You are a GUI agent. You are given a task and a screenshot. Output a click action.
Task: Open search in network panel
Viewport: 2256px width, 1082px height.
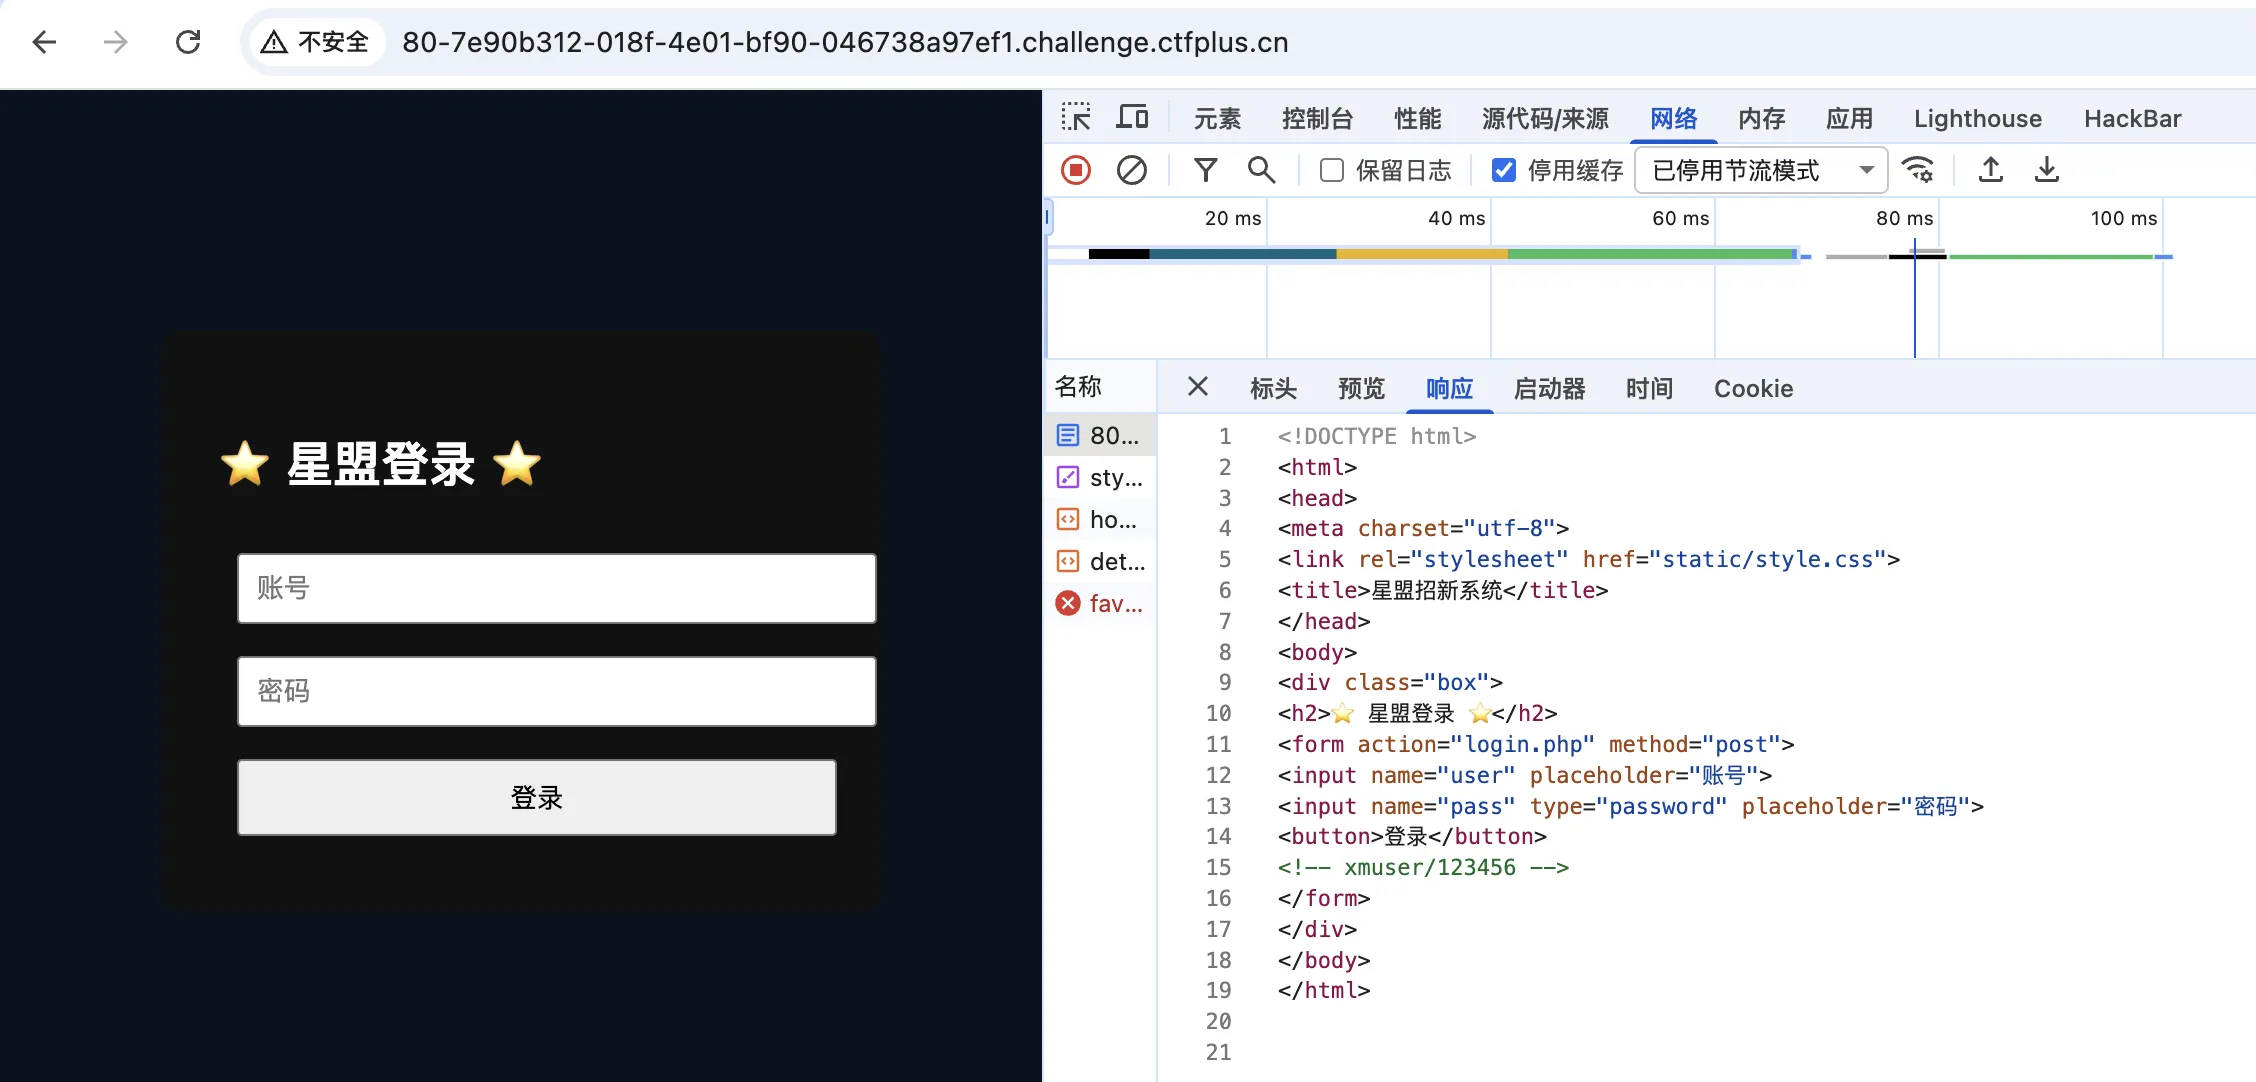coord(1261,170)
